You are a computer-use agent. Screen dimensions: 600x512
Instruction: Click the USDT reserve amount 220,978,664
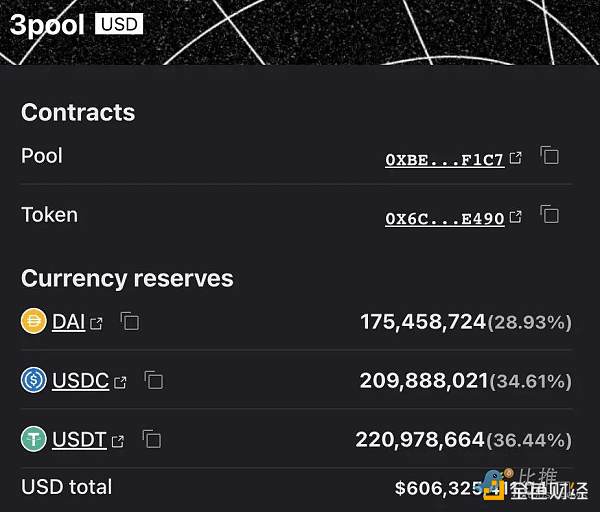click(x=420, y=439)
